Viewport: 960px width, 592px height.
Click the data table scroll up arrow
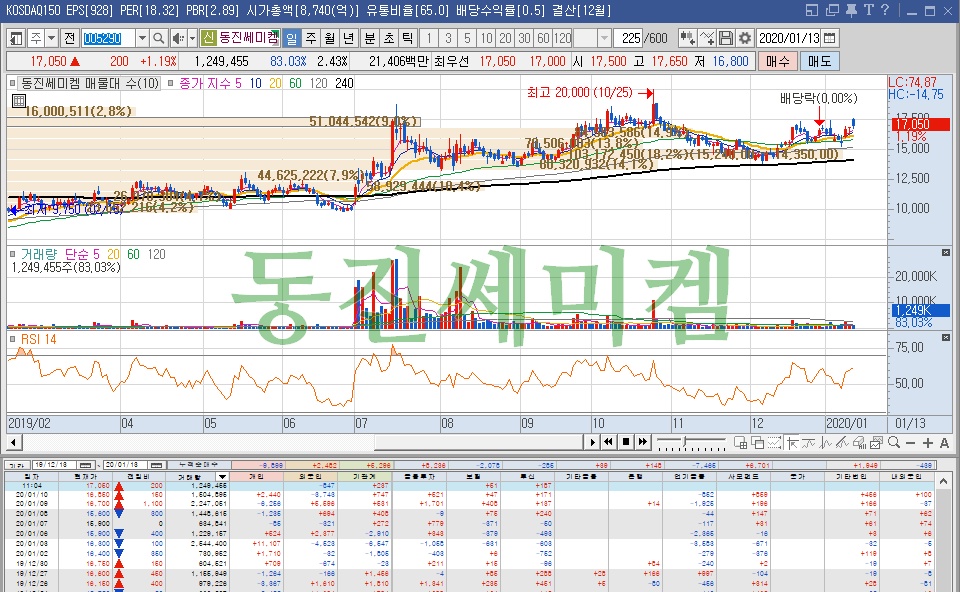point(943,482)
